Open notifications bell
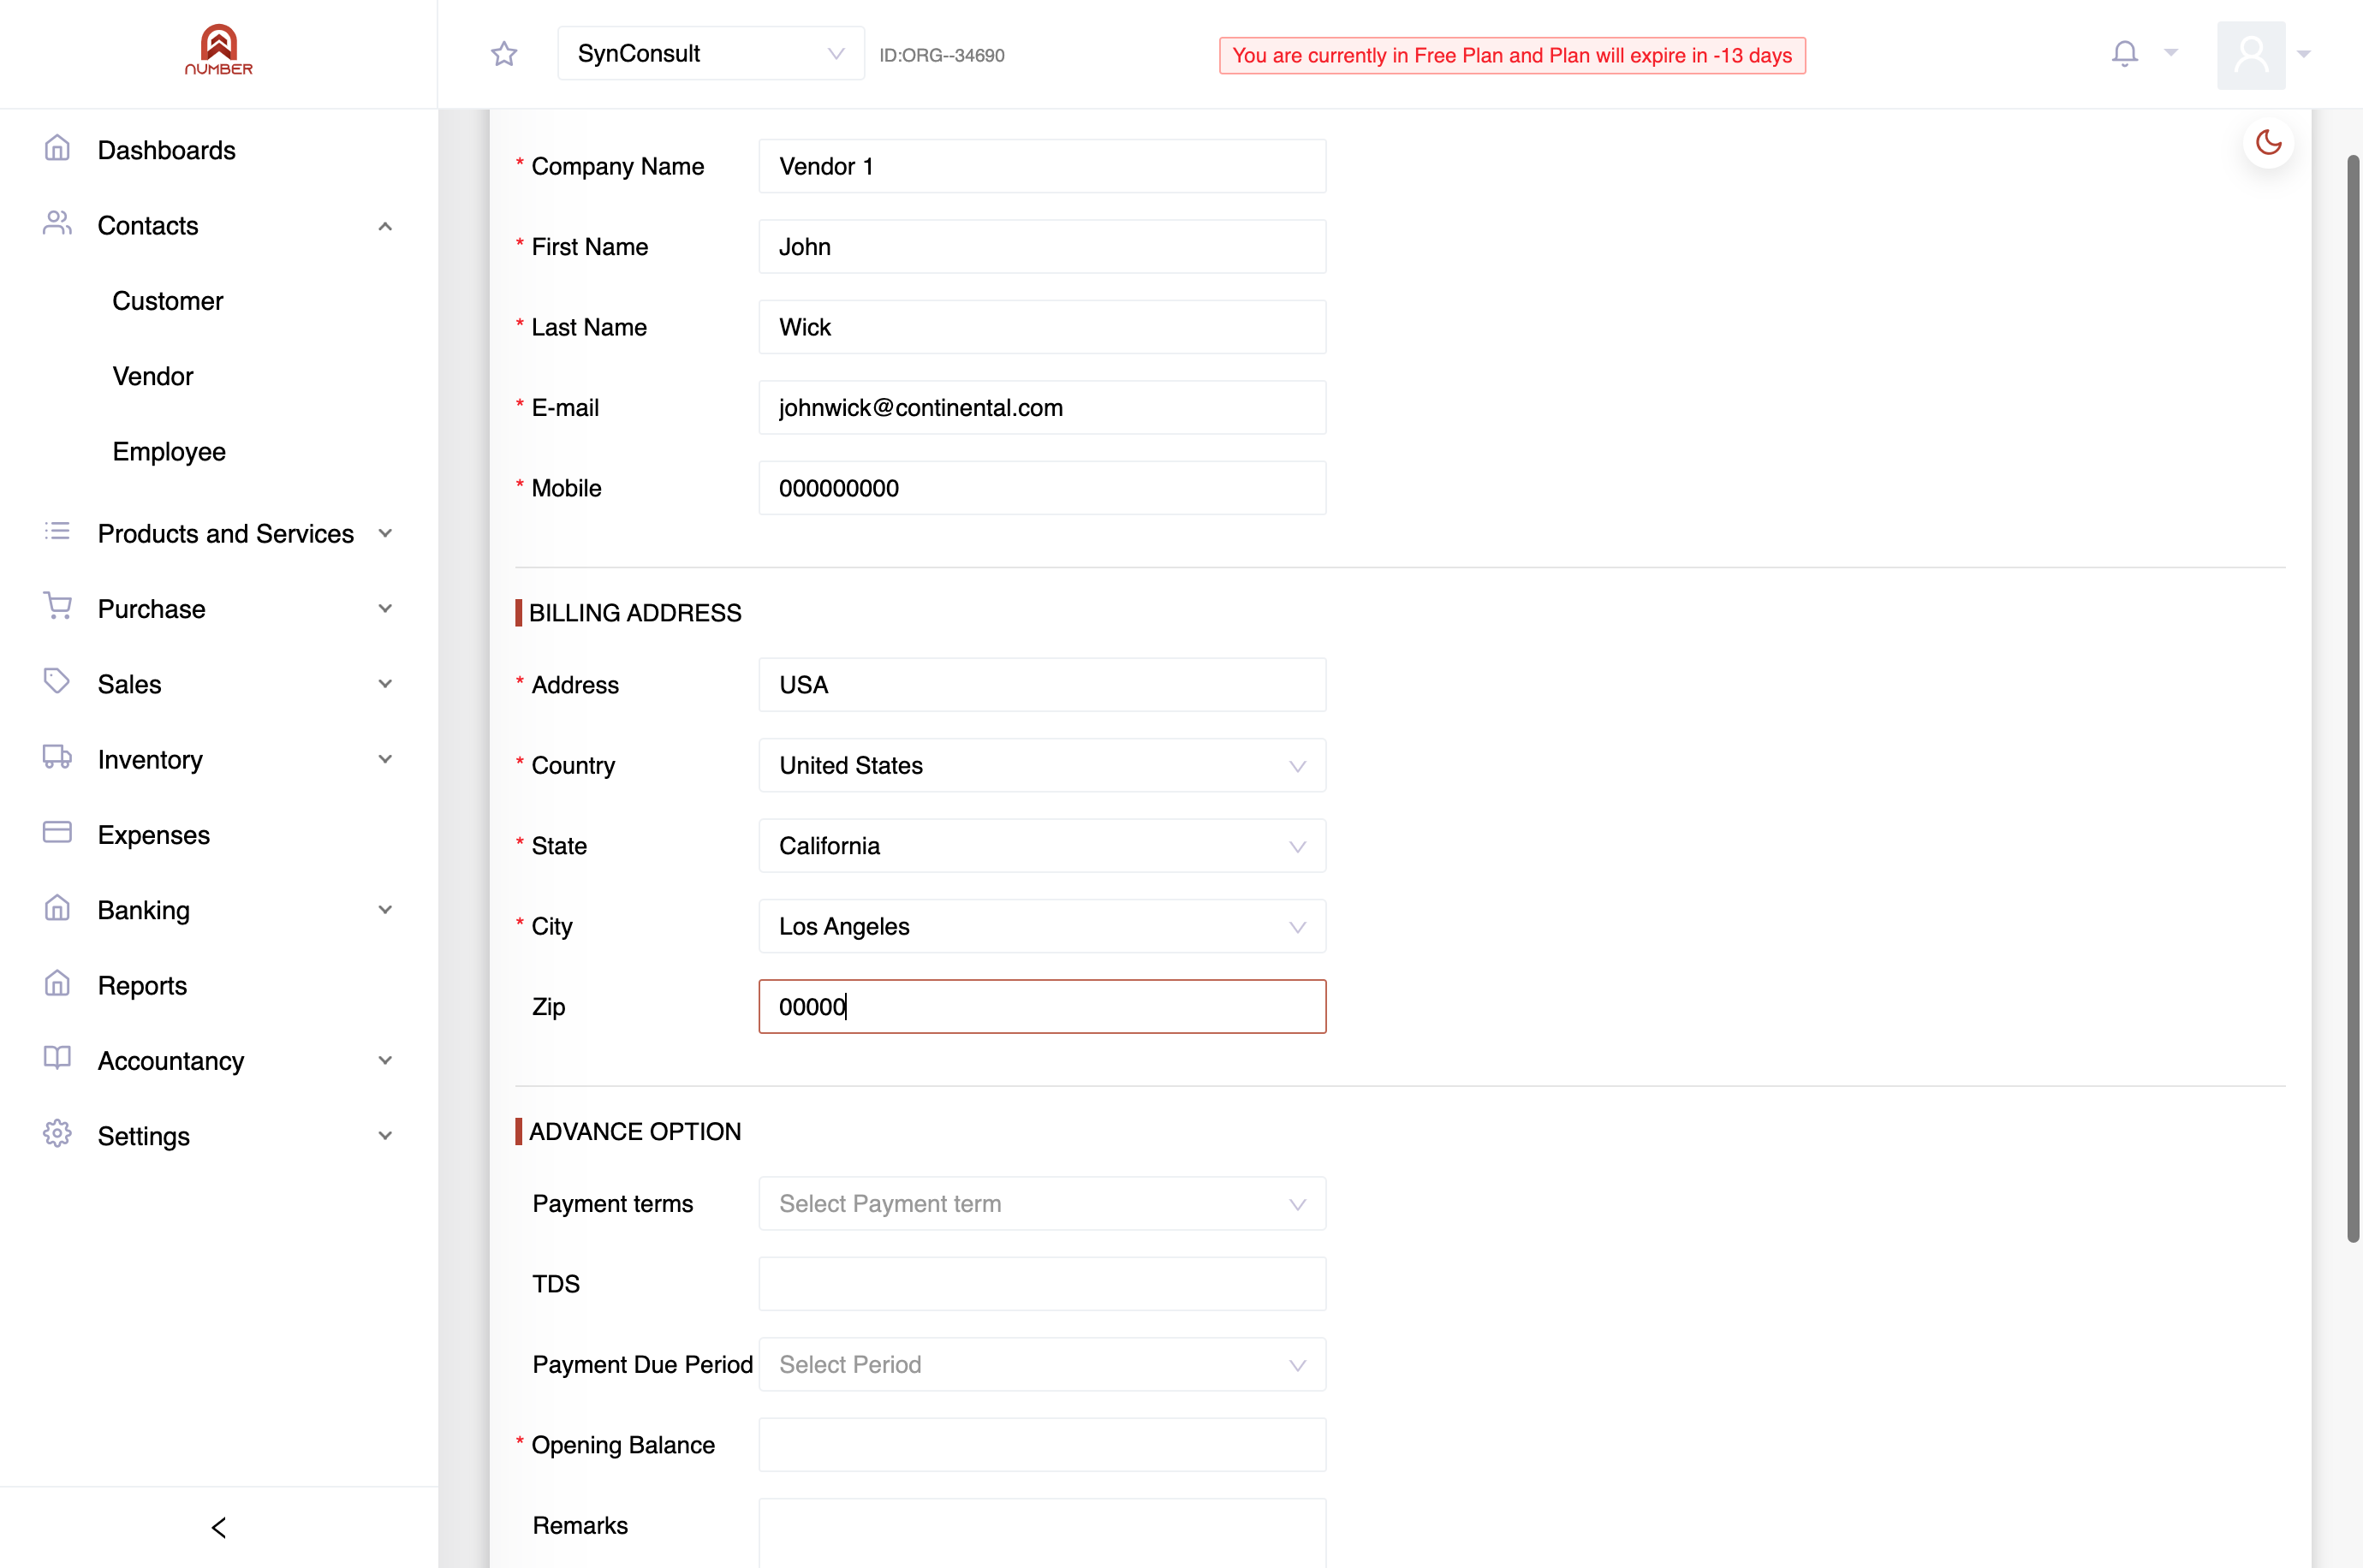The image size is (2363, 1568). [2125, 53]
